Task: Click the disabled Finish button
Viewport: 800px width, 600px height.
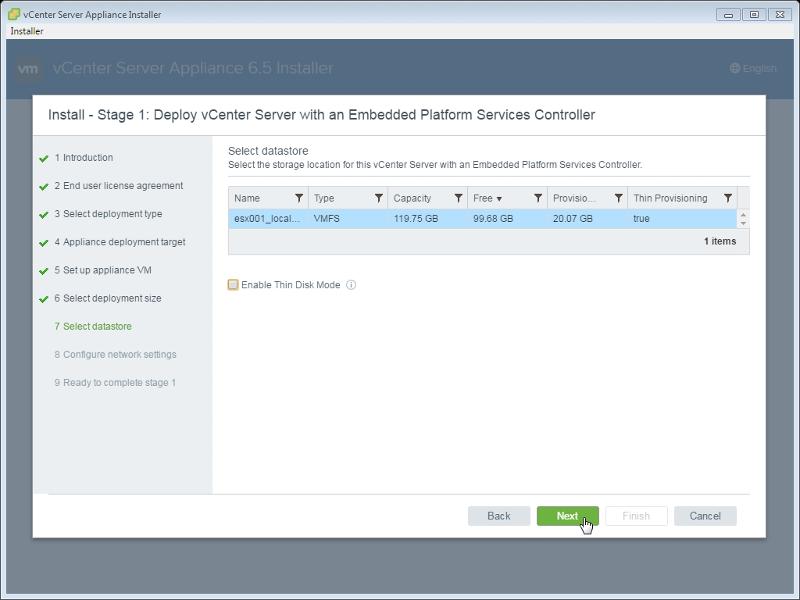Action: [636, 516]
